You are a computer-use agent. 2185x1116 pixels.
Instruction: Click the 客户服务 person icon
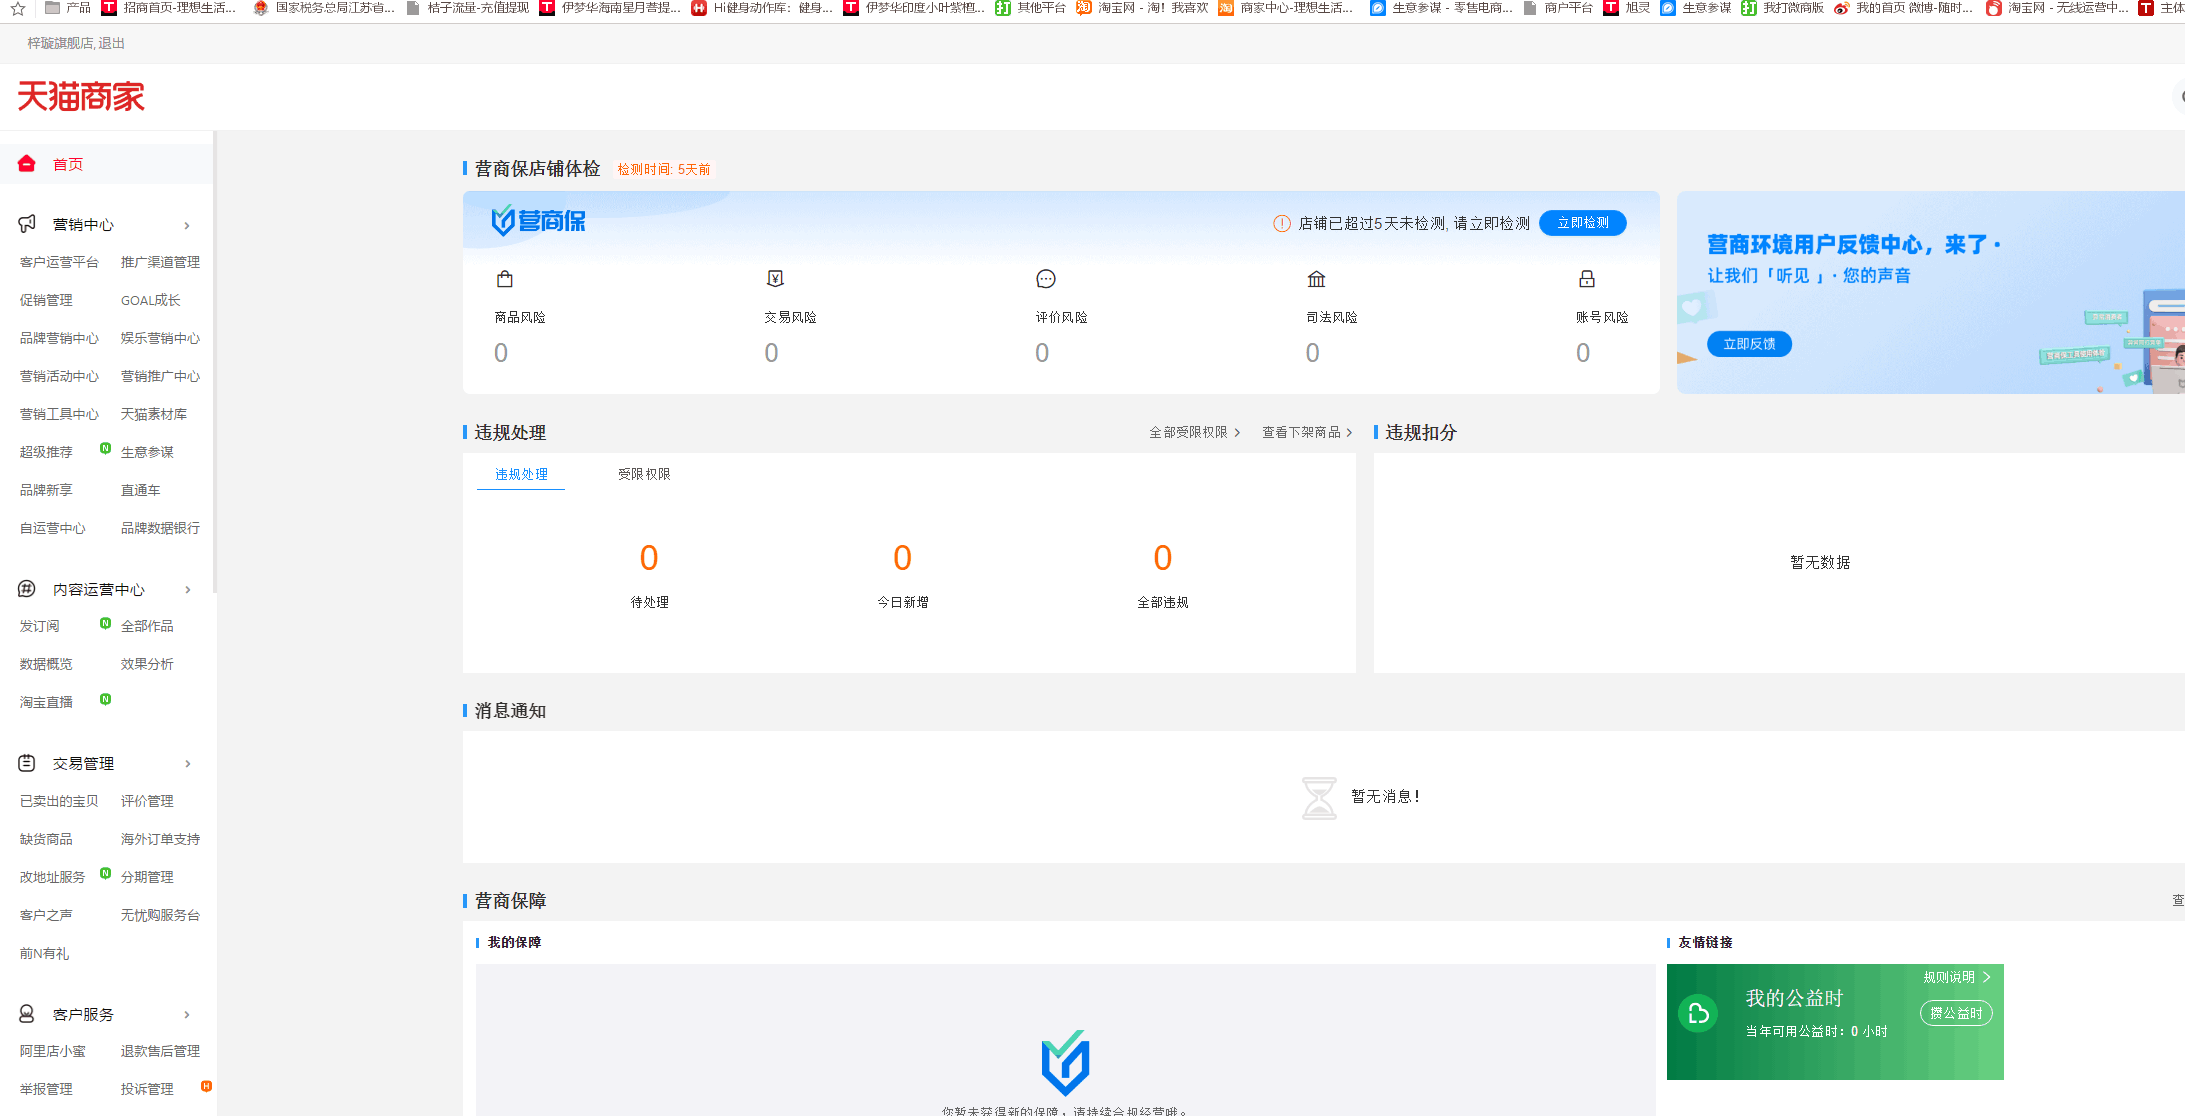(27, 1014)
